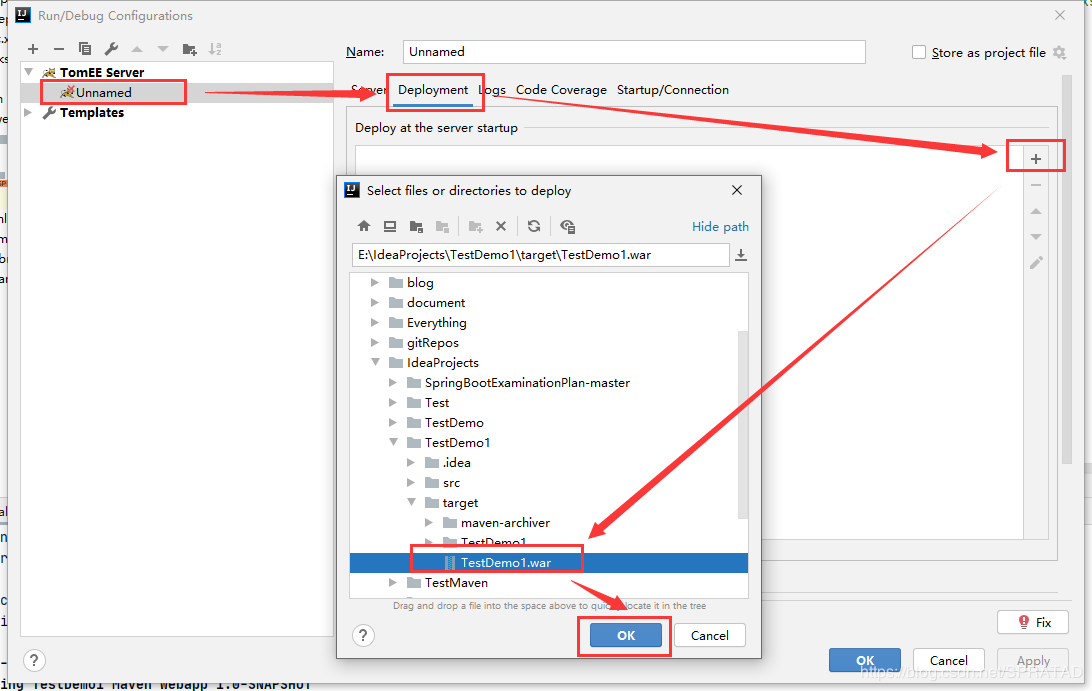Click the delete X icon in file chooser toolbar

coord(501,226)
